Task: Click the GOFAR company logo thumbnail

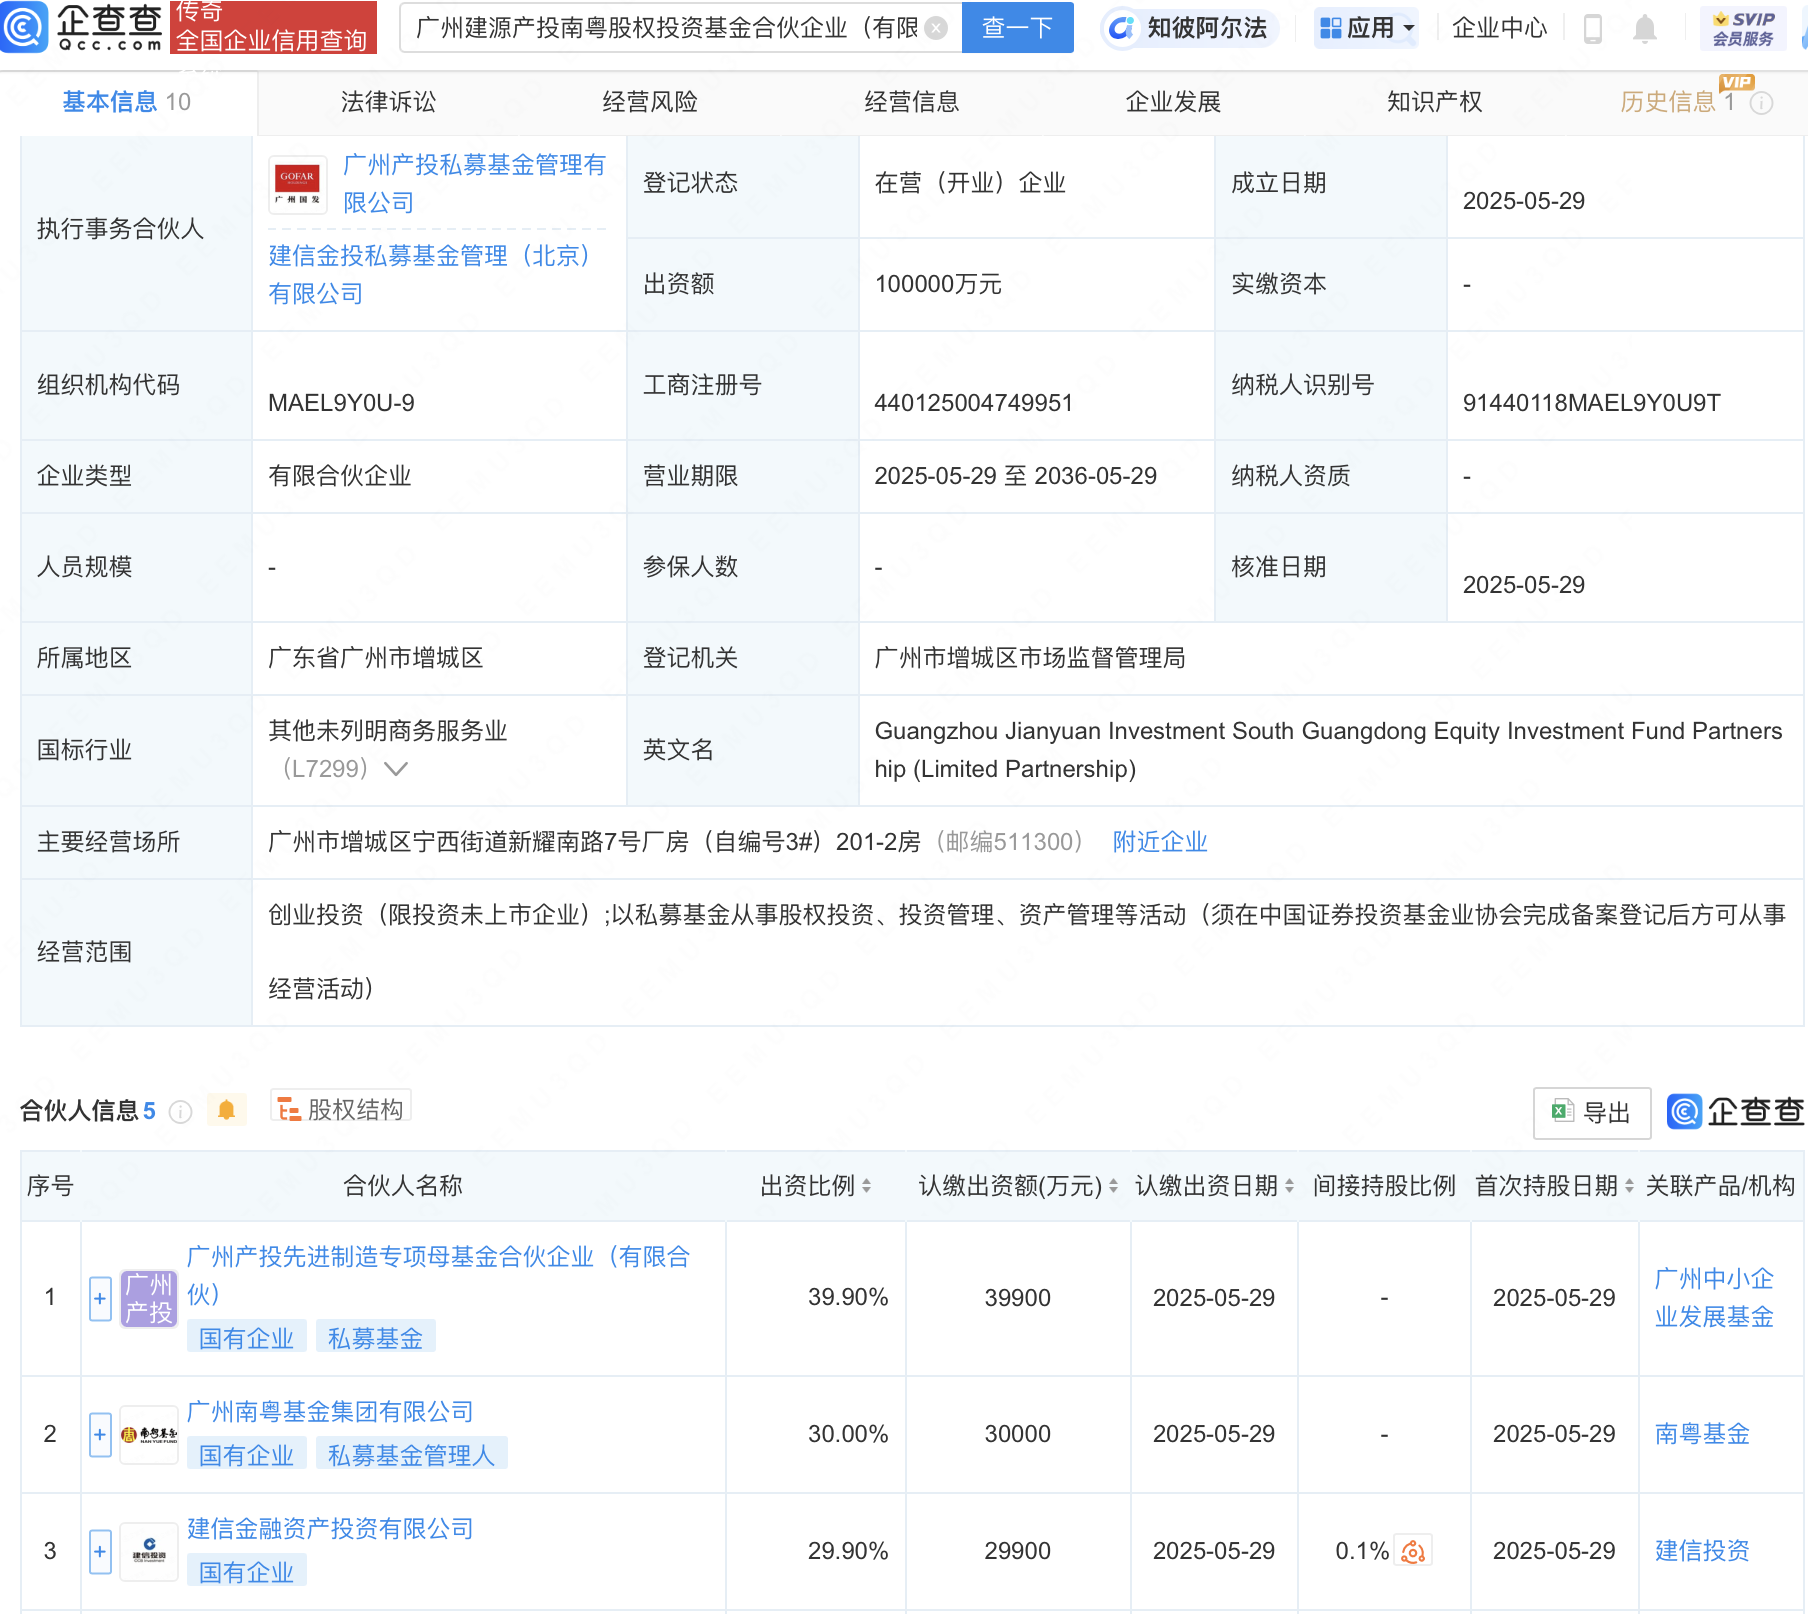Action: point(298,185)
